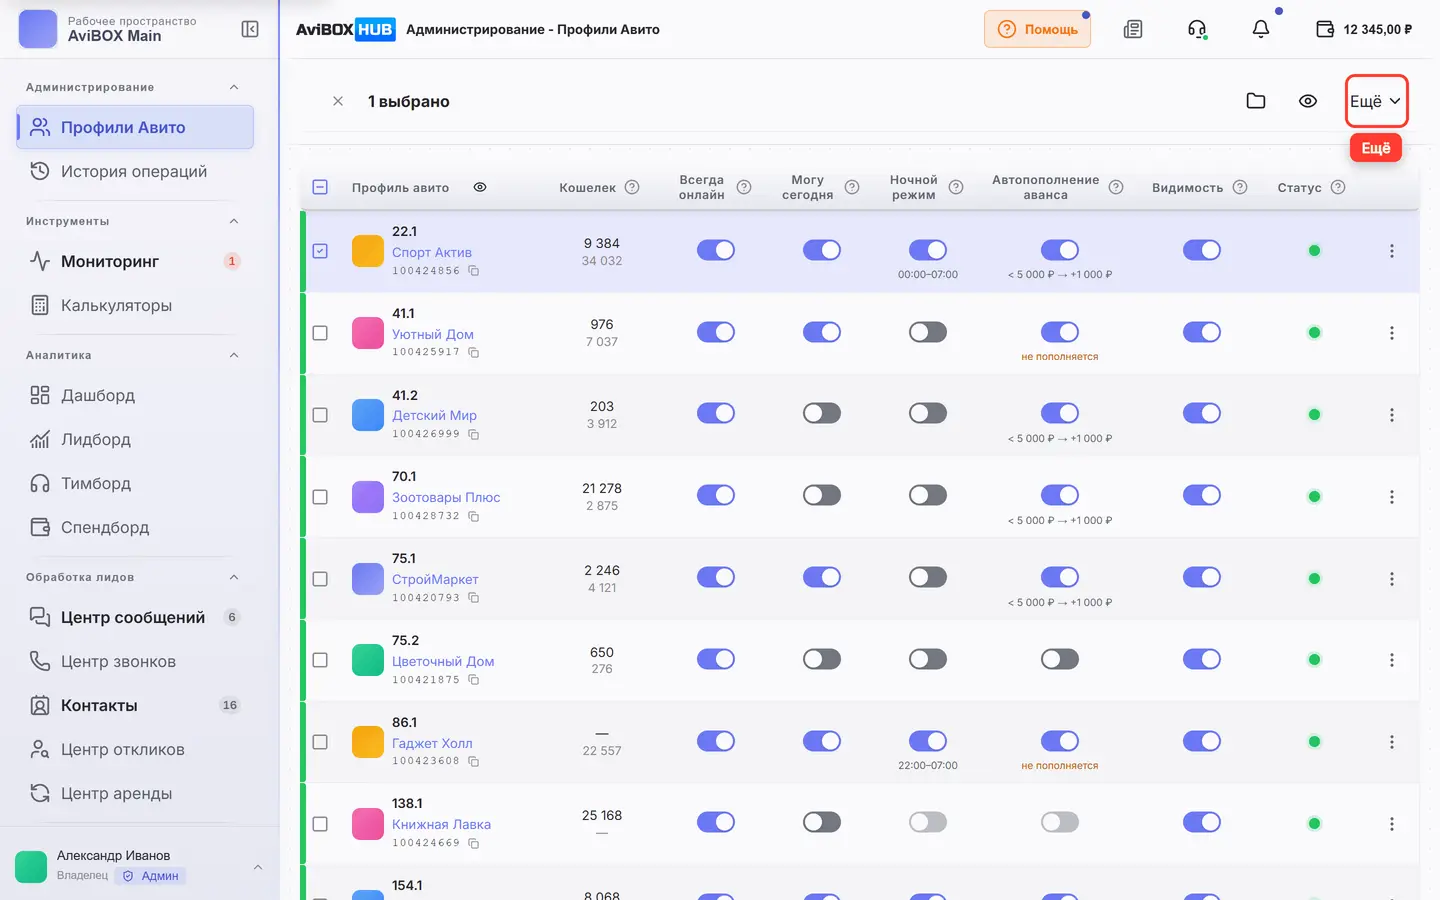
Task: Enable Могу сегодня for Детский Мир
Action: [822, 413]
